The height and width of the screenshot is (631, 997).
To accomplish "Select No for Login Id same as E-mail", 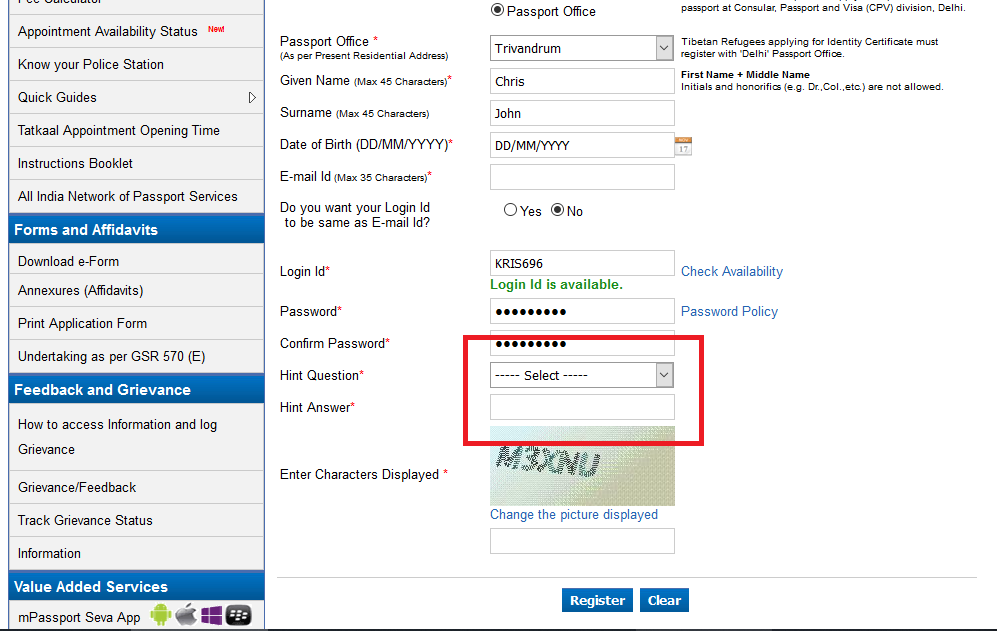I will pyautogui.click(x=556, y=209).
